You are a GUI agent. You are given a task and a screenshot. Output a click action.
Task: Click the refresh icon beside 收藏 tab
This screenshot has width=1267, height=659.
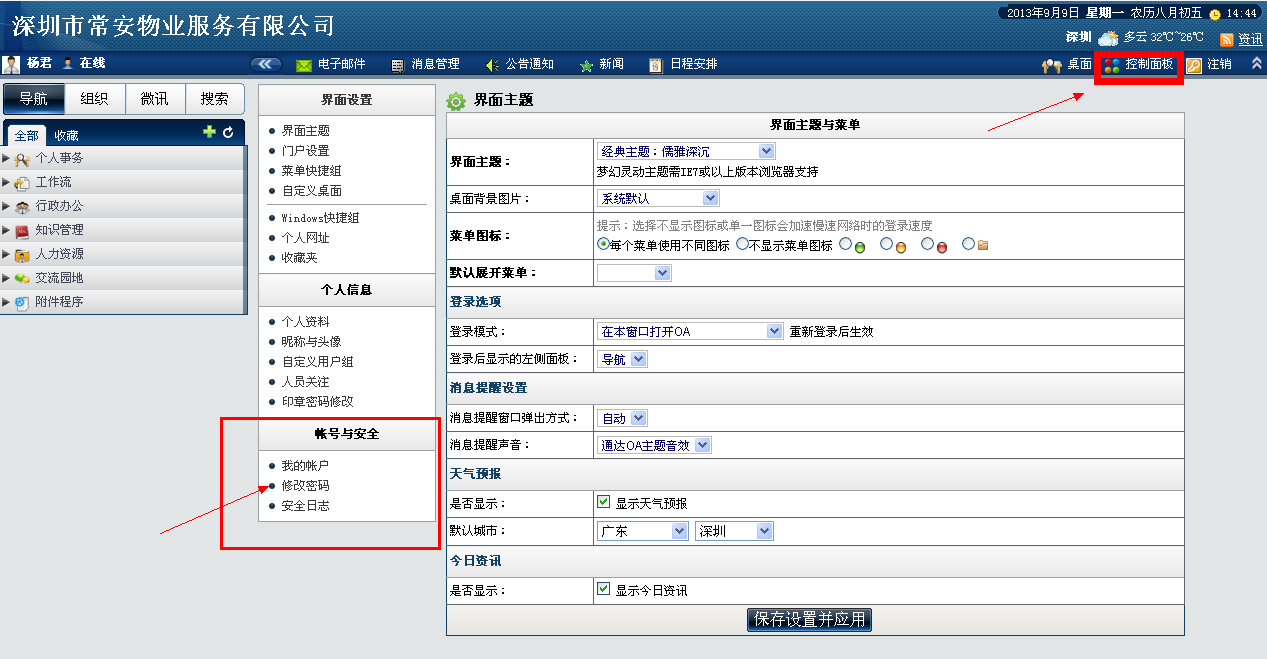pyautogui.click(x=228, y=132)
